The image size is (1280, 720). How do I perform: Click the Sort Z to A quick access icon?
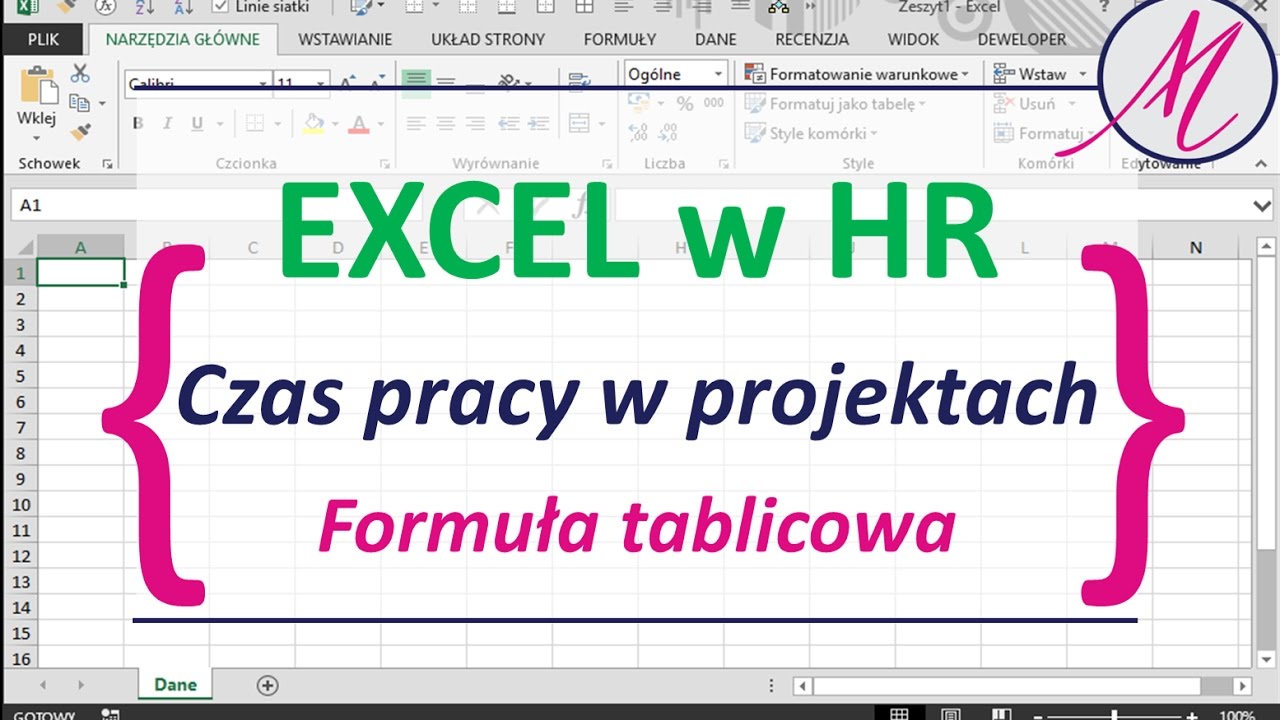(185, 7)
